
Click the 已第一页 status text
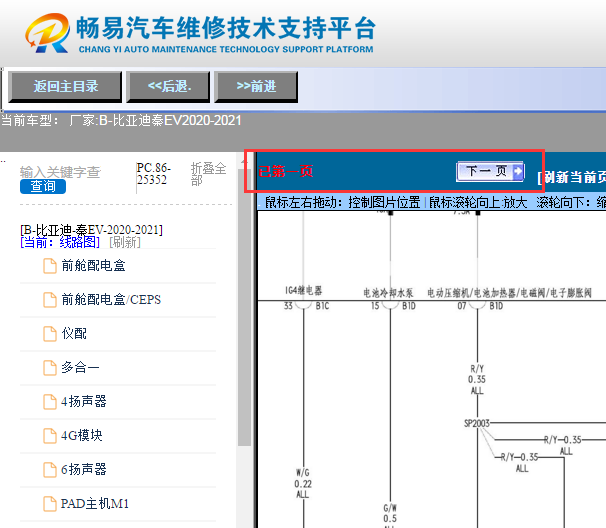pos(285,171)
